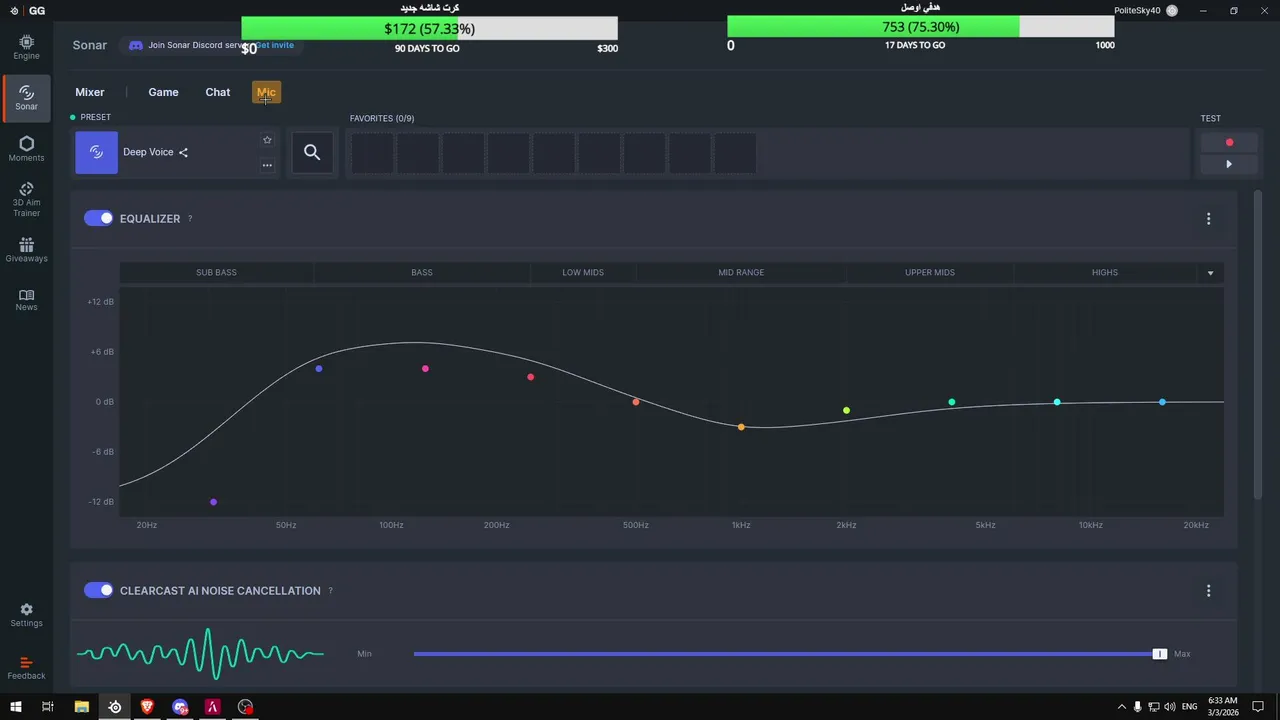Play back mic test recording
This screenshot has width=1280, height=720.
[x=1229, y=164]
